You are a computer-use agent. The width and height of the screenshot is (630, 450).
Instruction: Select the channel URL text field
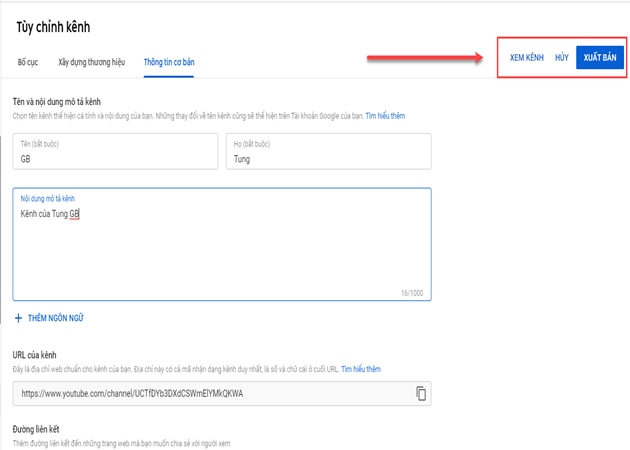[x=222, y=393]
